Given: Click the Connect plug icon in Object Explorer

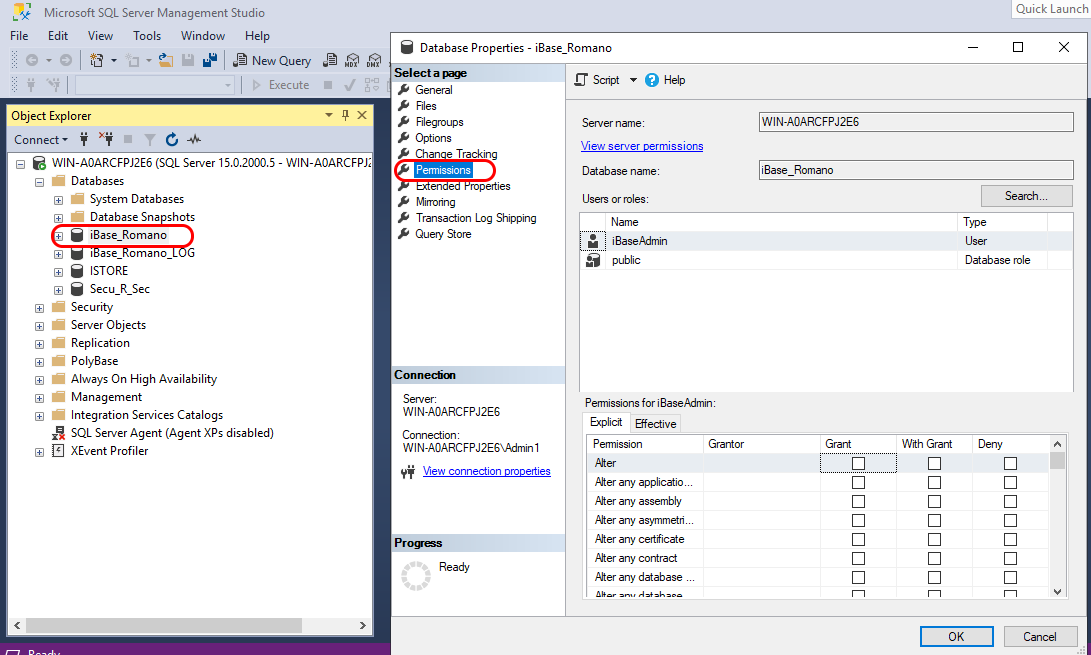Looking at the screenshot, I should [84, 139].
